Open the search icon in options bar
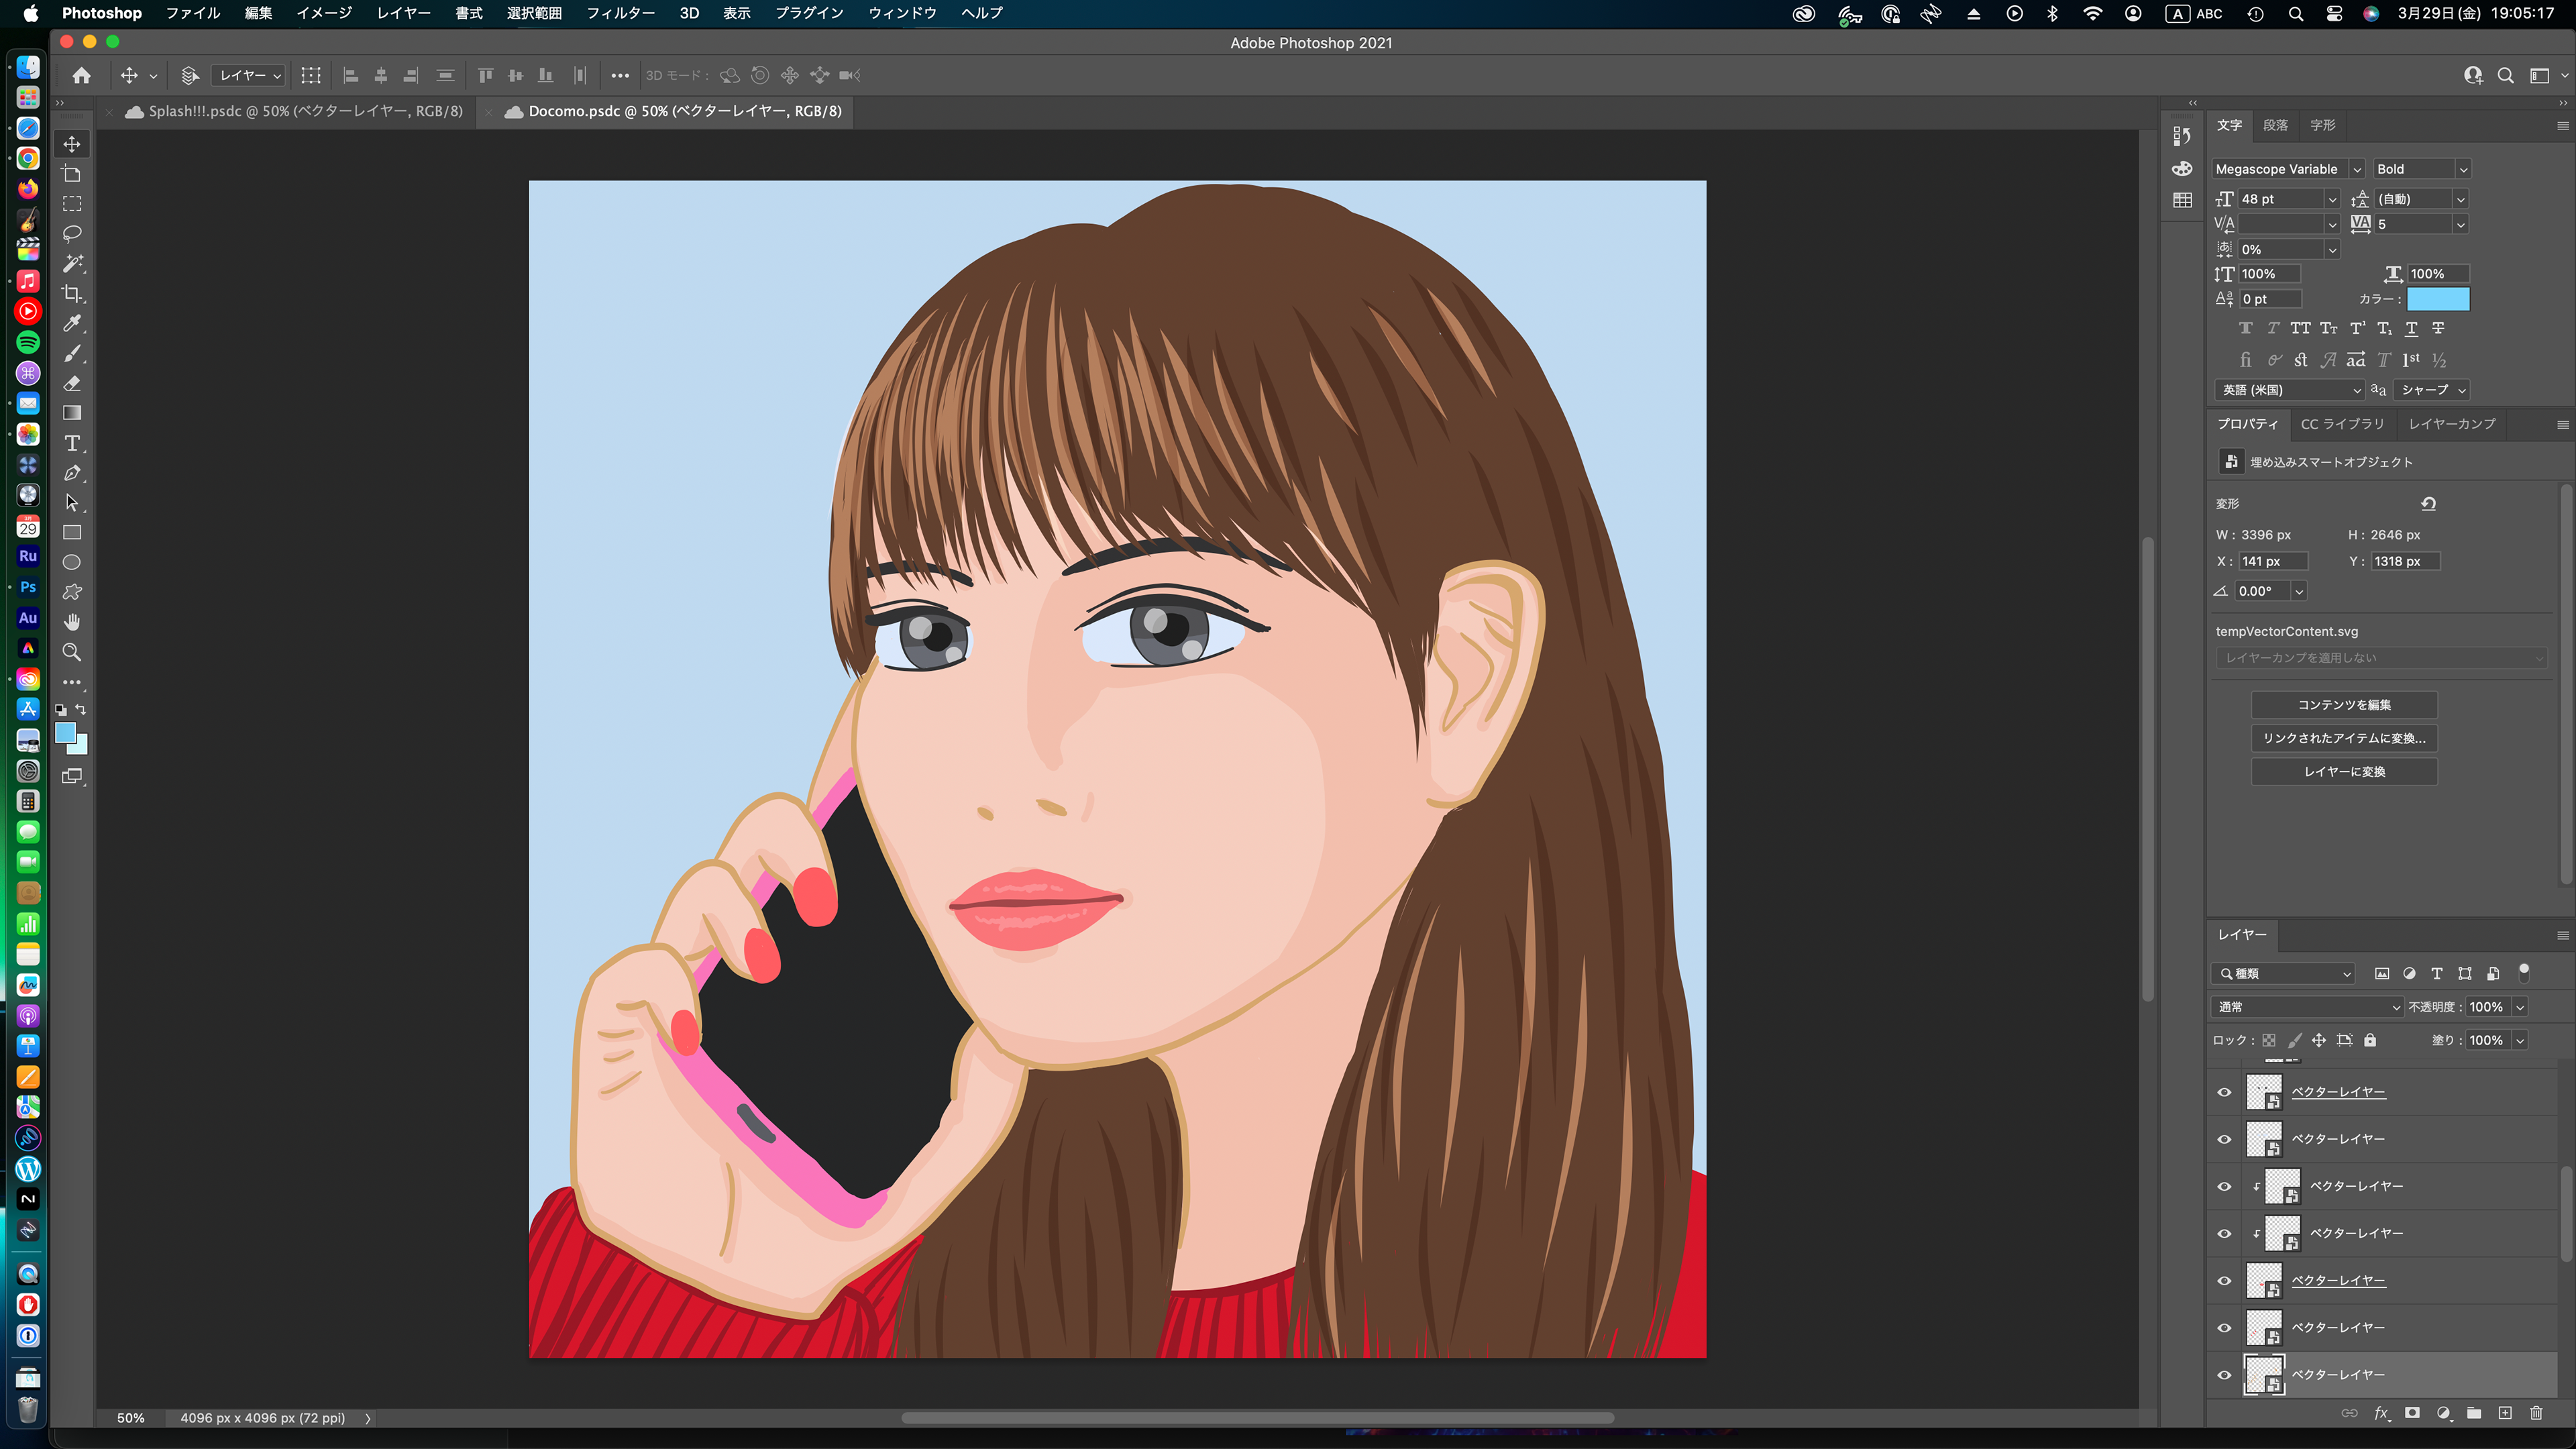 2506,75
